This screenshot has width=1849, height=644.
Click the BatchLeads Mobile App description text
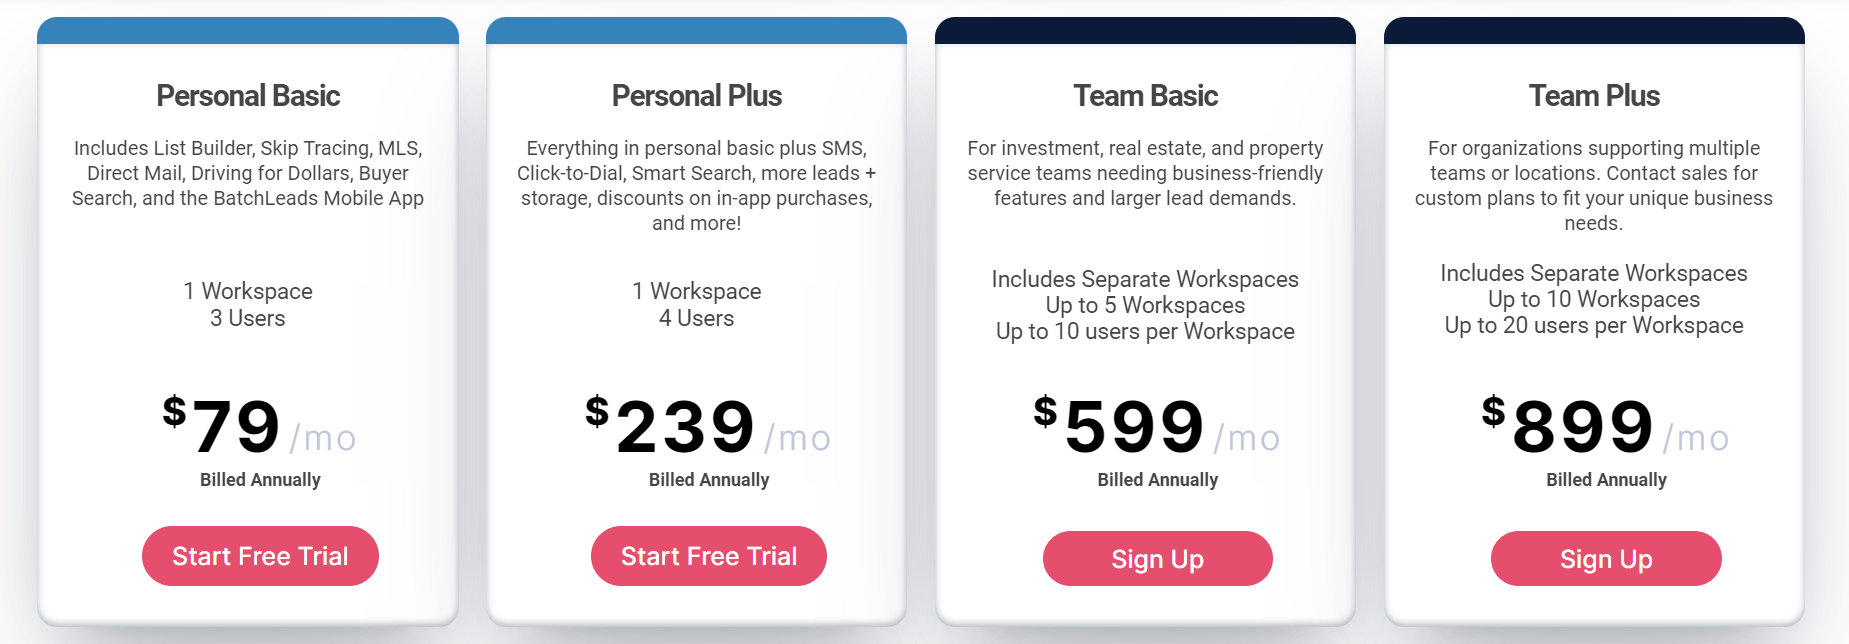pos(247,198)
